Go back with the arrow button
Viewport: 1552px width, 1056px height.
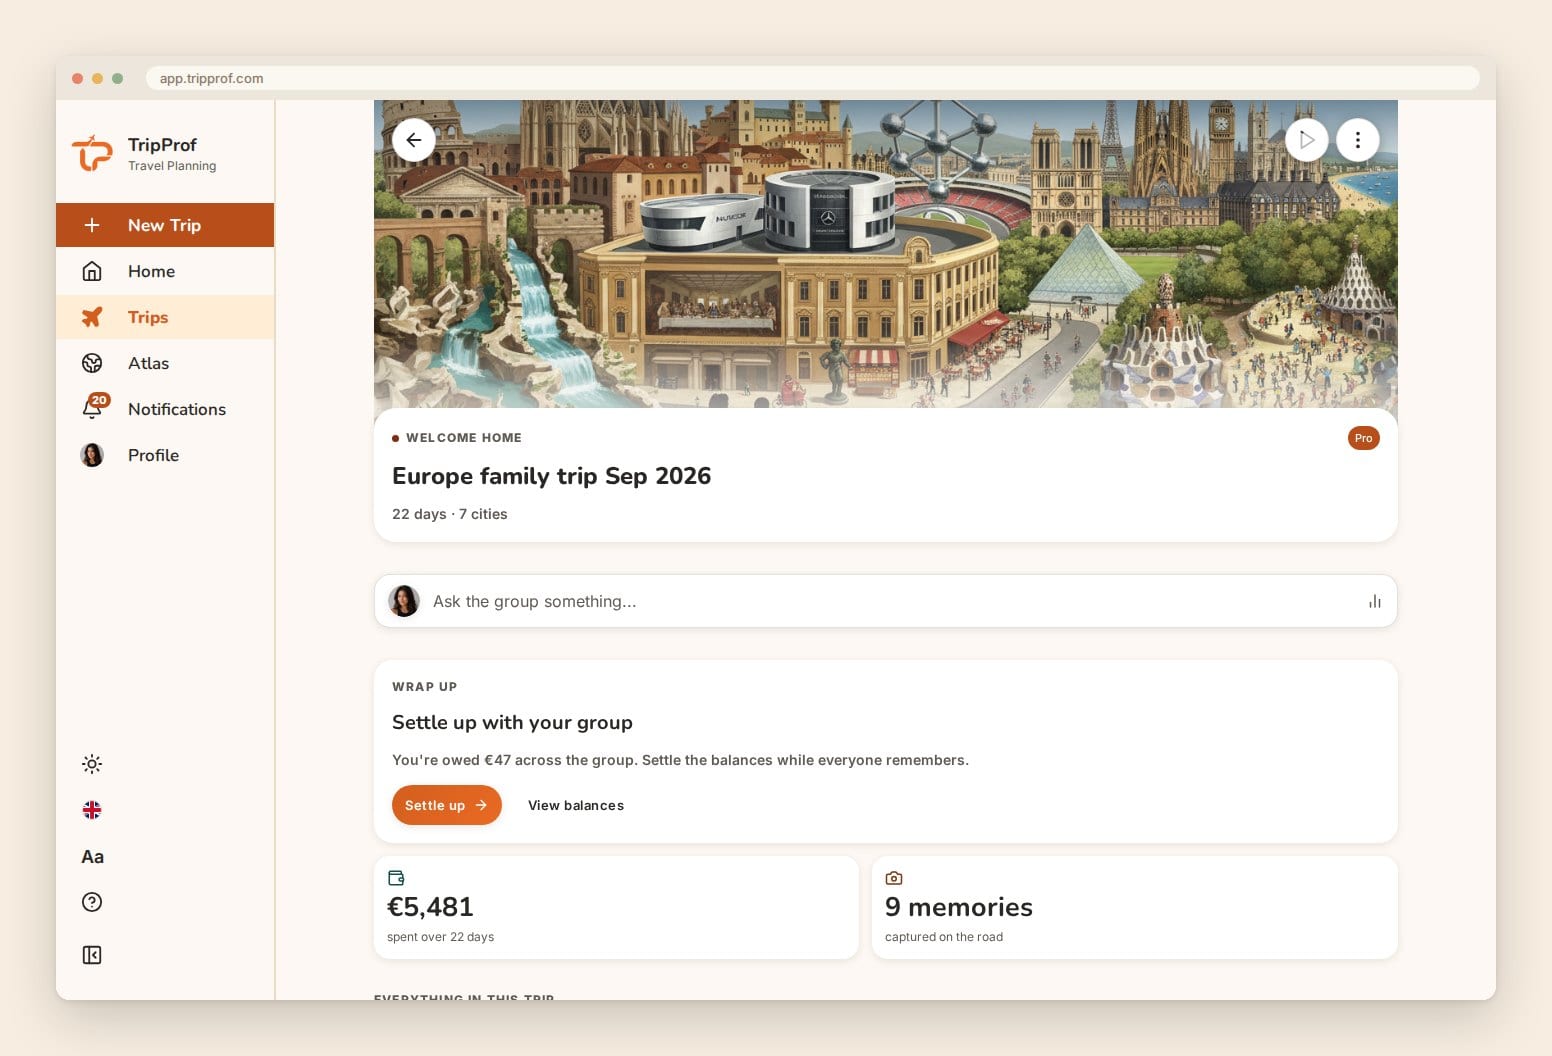pyautogui.click(x=414, y=140)
